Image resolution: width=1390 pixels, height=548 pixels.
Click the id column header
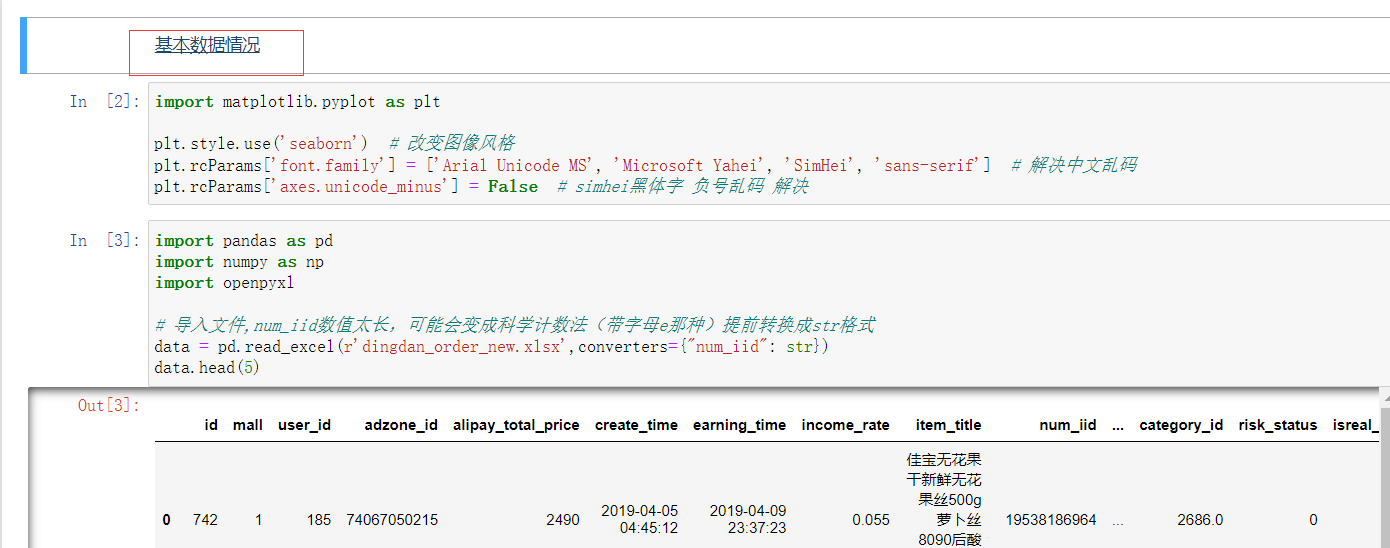pyautogui.click(x=211, y=425)
